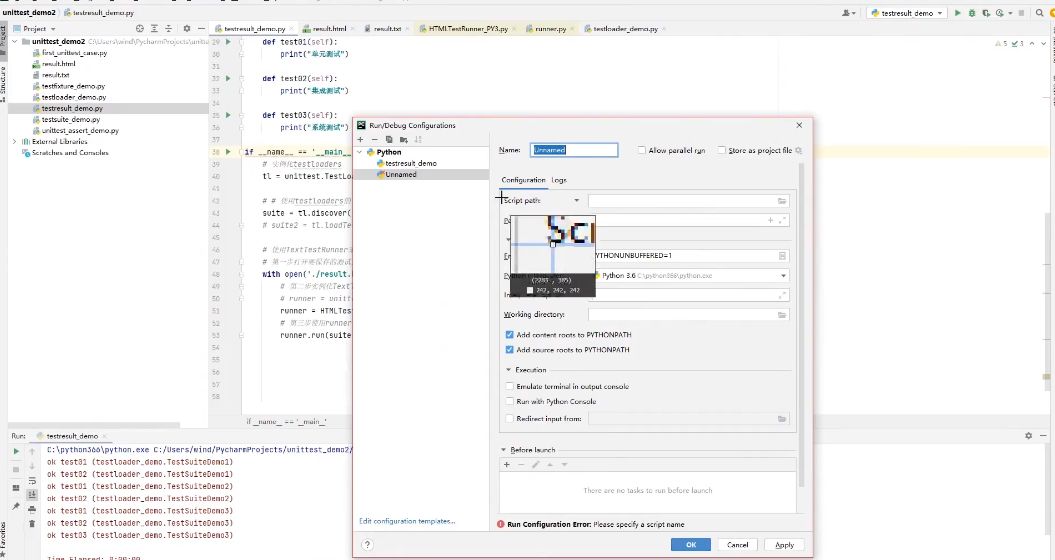The image size is (1055, 560).
Task: Click the browse folder icon for Script path
Action: coord(782,201)
